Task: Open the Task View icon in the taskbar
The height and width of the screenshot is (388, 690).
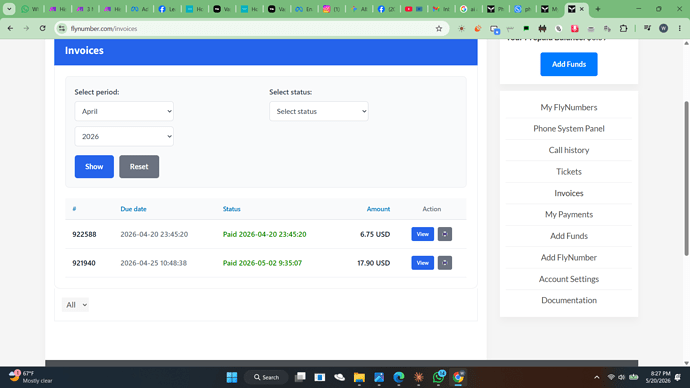Action: pos(300,377)
